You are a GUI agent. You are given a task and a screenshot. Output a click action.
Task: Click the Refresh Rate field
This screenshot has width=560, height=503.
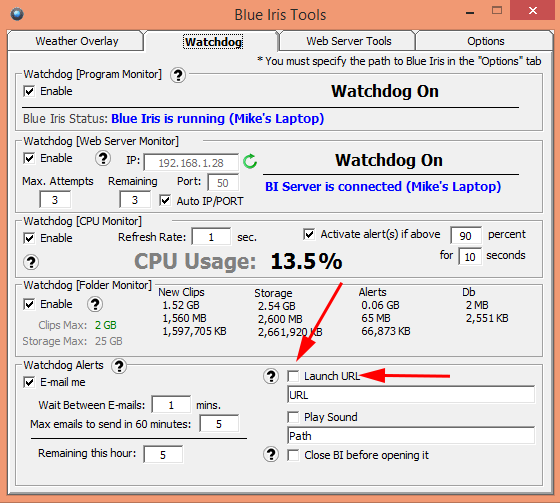click(x=211, y=237)
